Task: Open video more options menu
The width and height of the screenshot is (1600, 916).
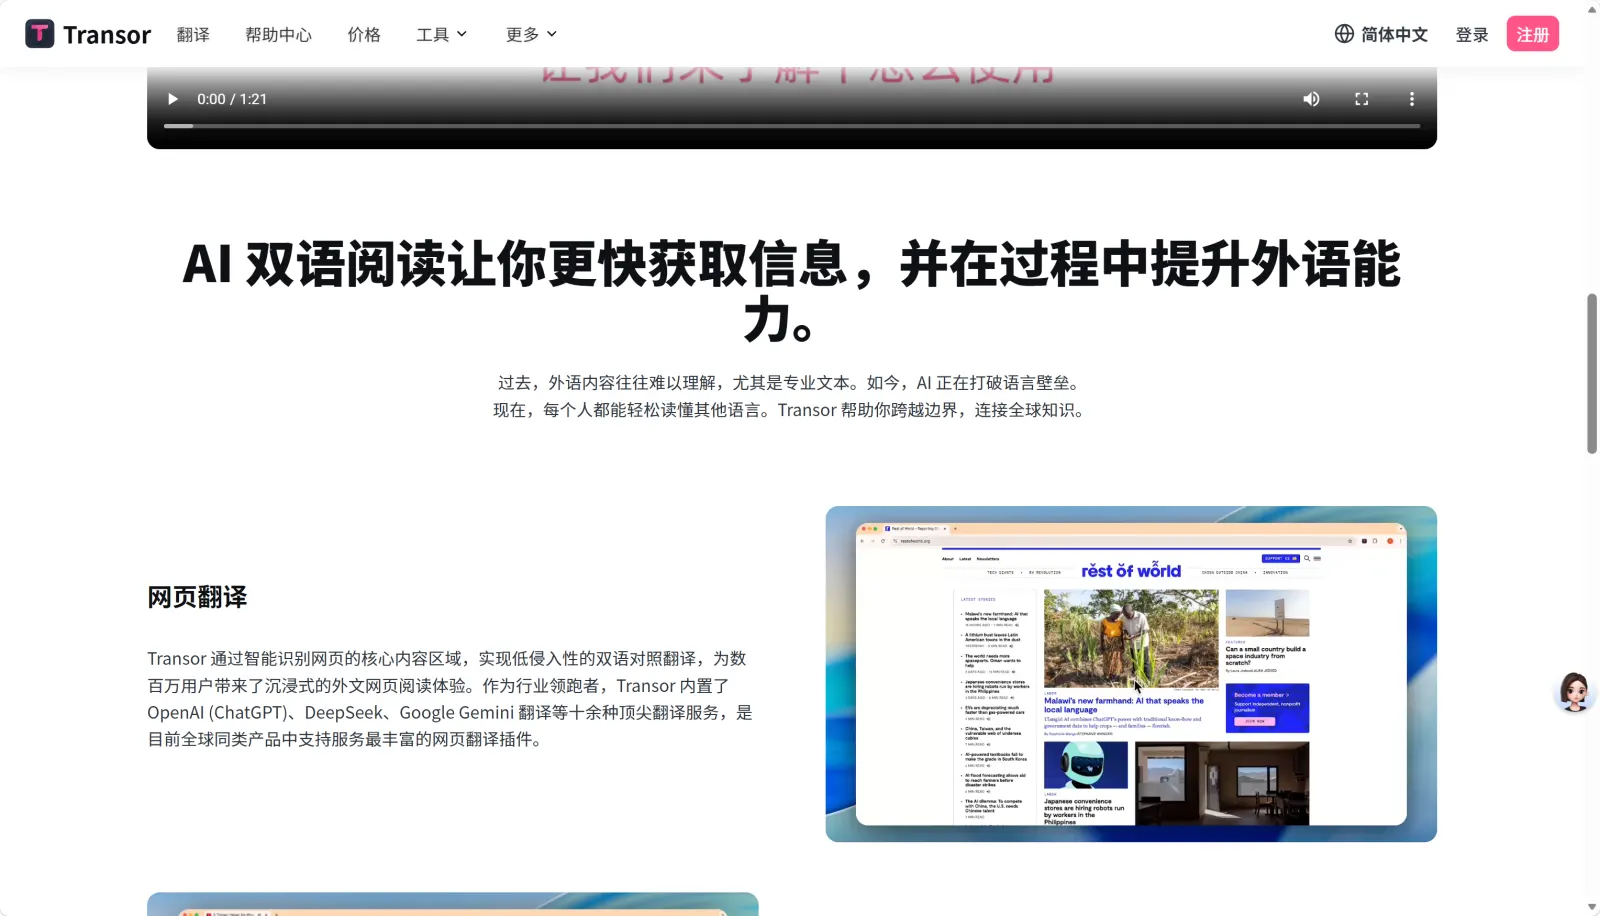Action: 1411,99
